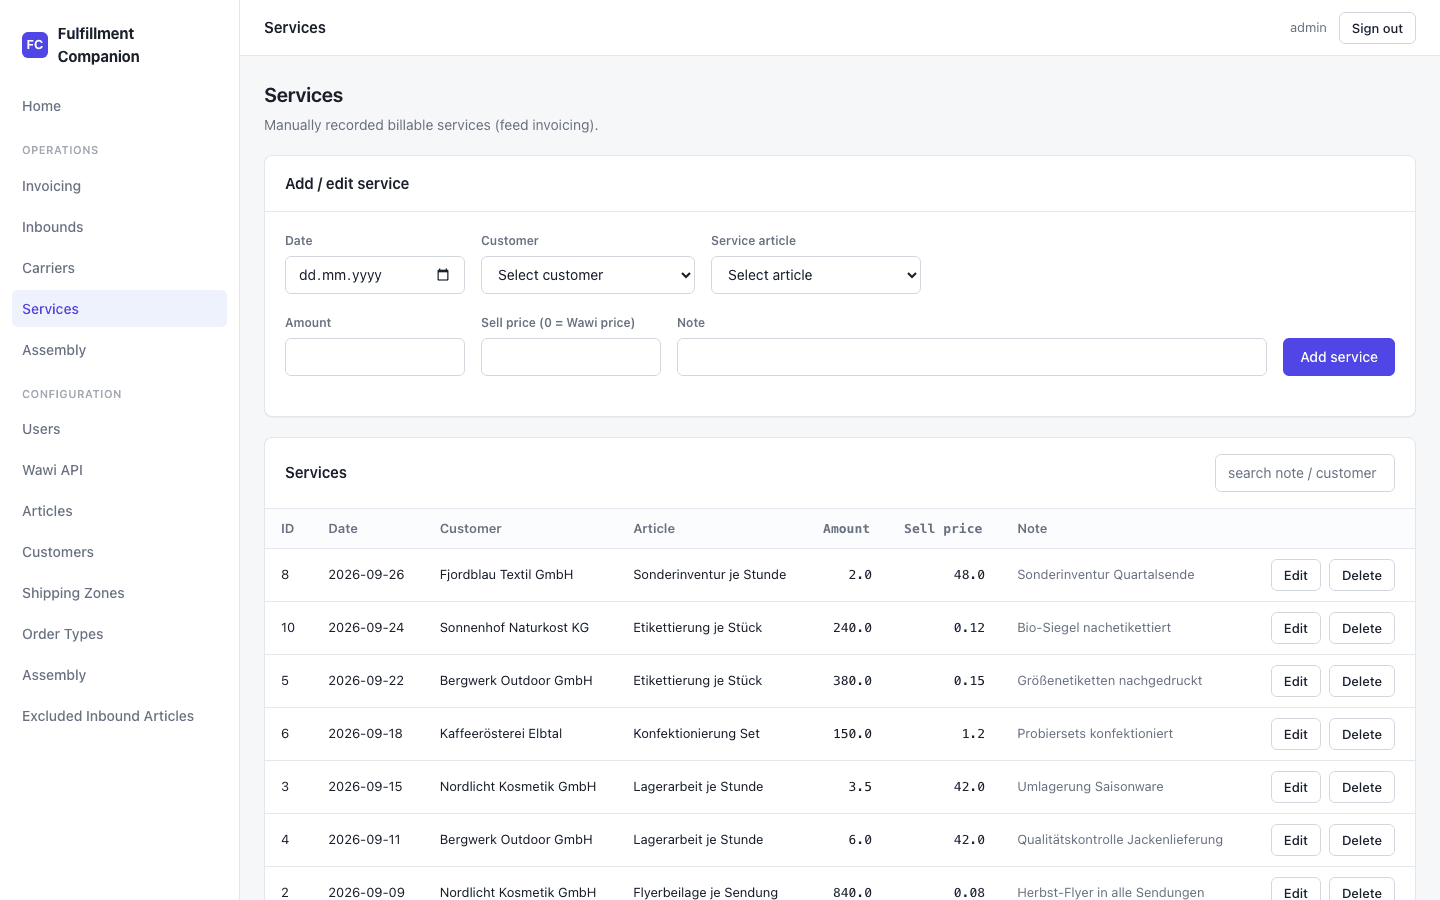Click the Add service button
This screenshot has width=1440, height=900.
pos(1339,357)
